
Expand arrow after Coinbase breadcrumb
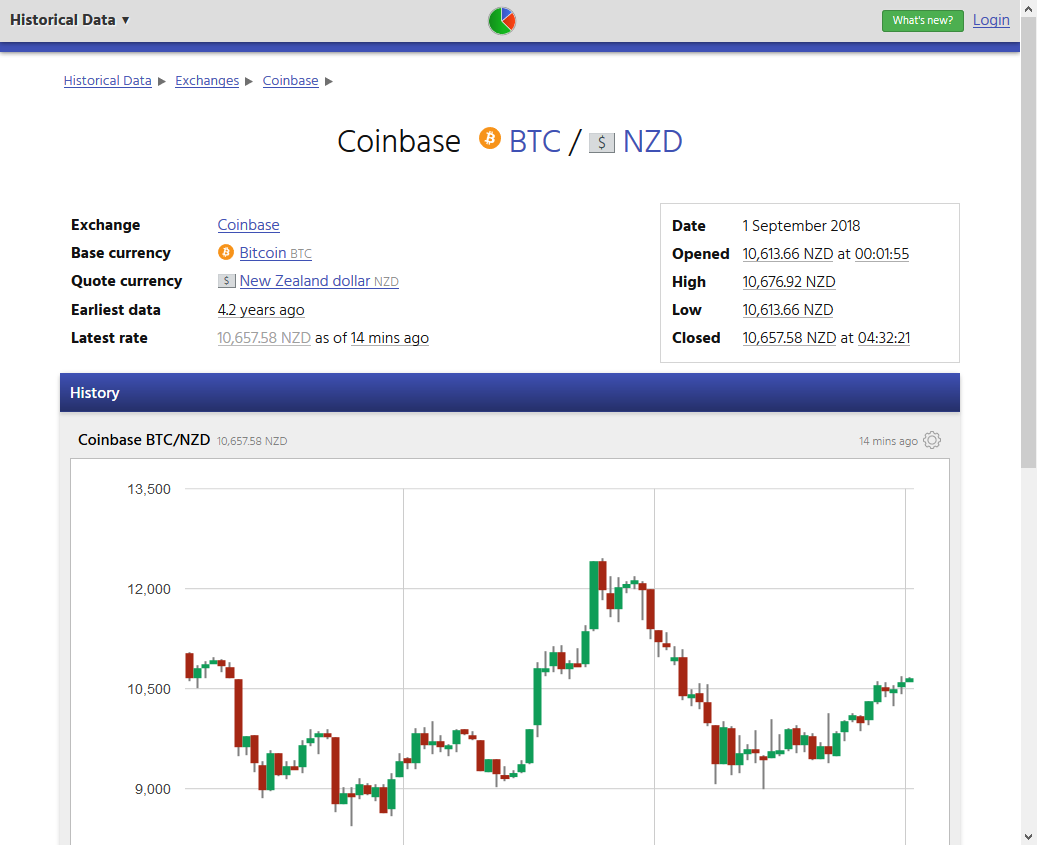coord(329,81)
